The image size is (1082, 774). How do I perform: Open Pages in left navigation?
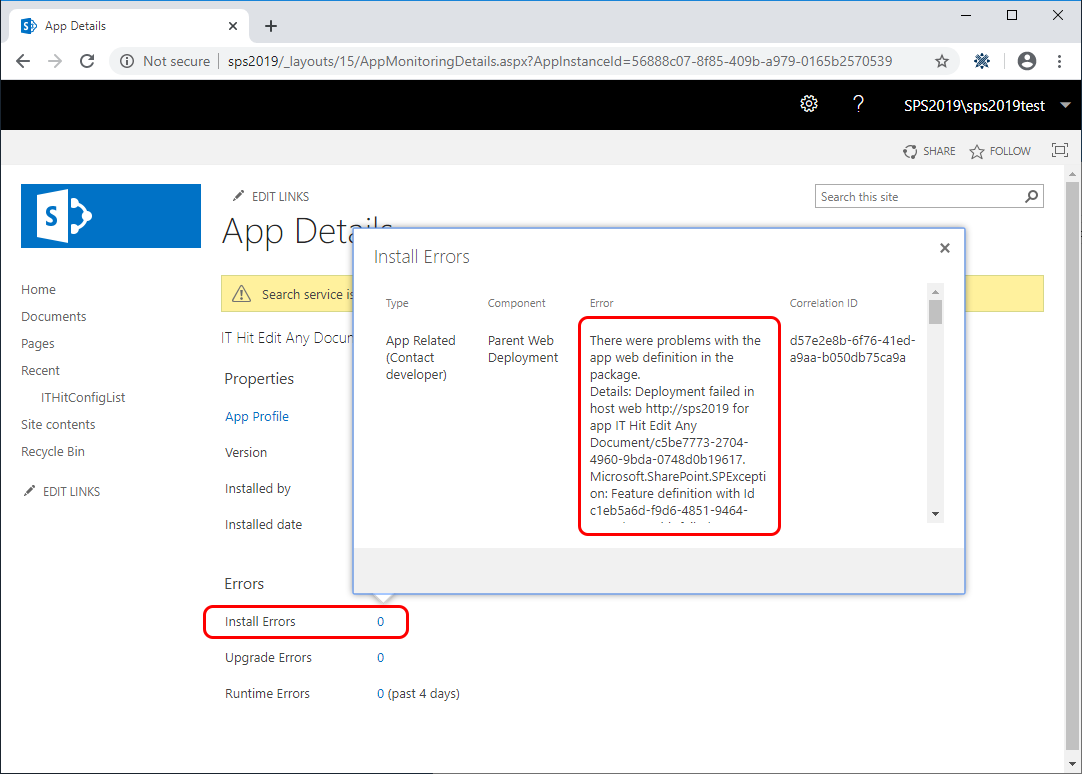37,344
